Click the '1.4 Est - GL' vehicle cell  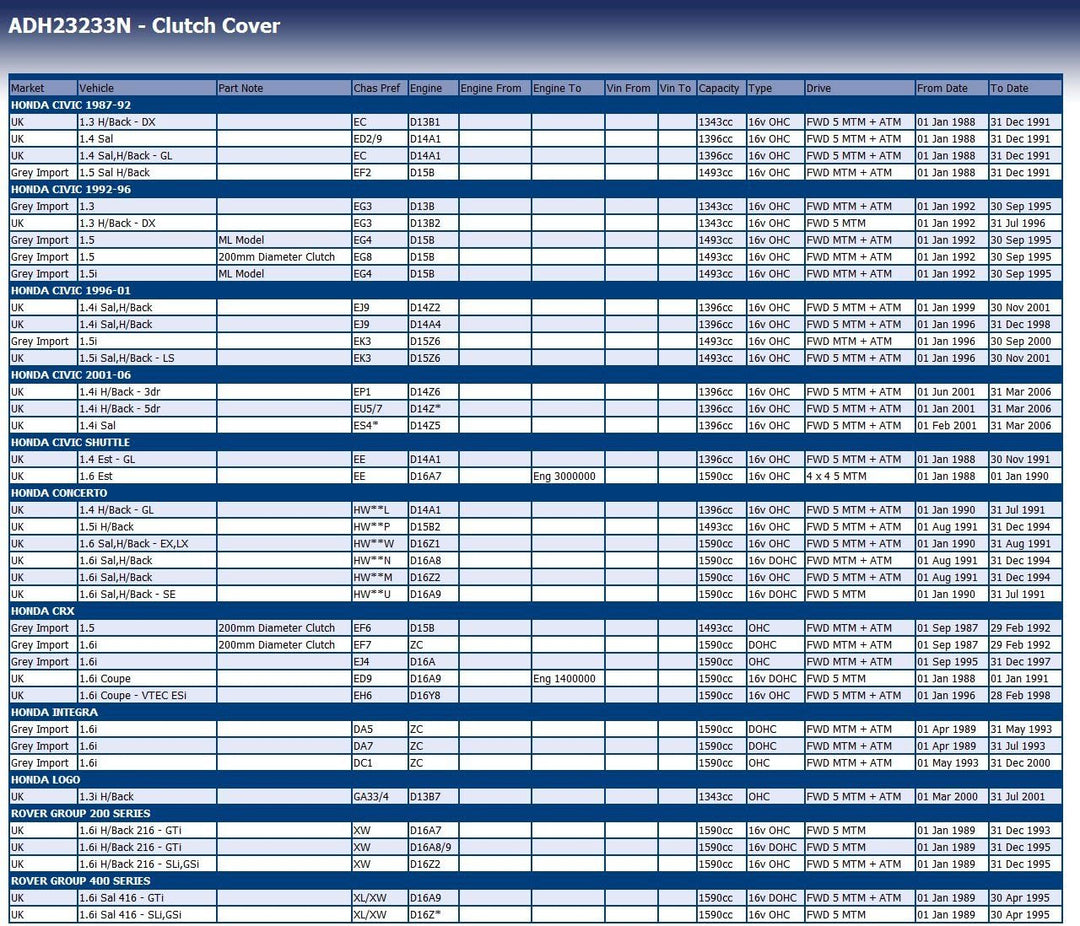tap(147, 460)
